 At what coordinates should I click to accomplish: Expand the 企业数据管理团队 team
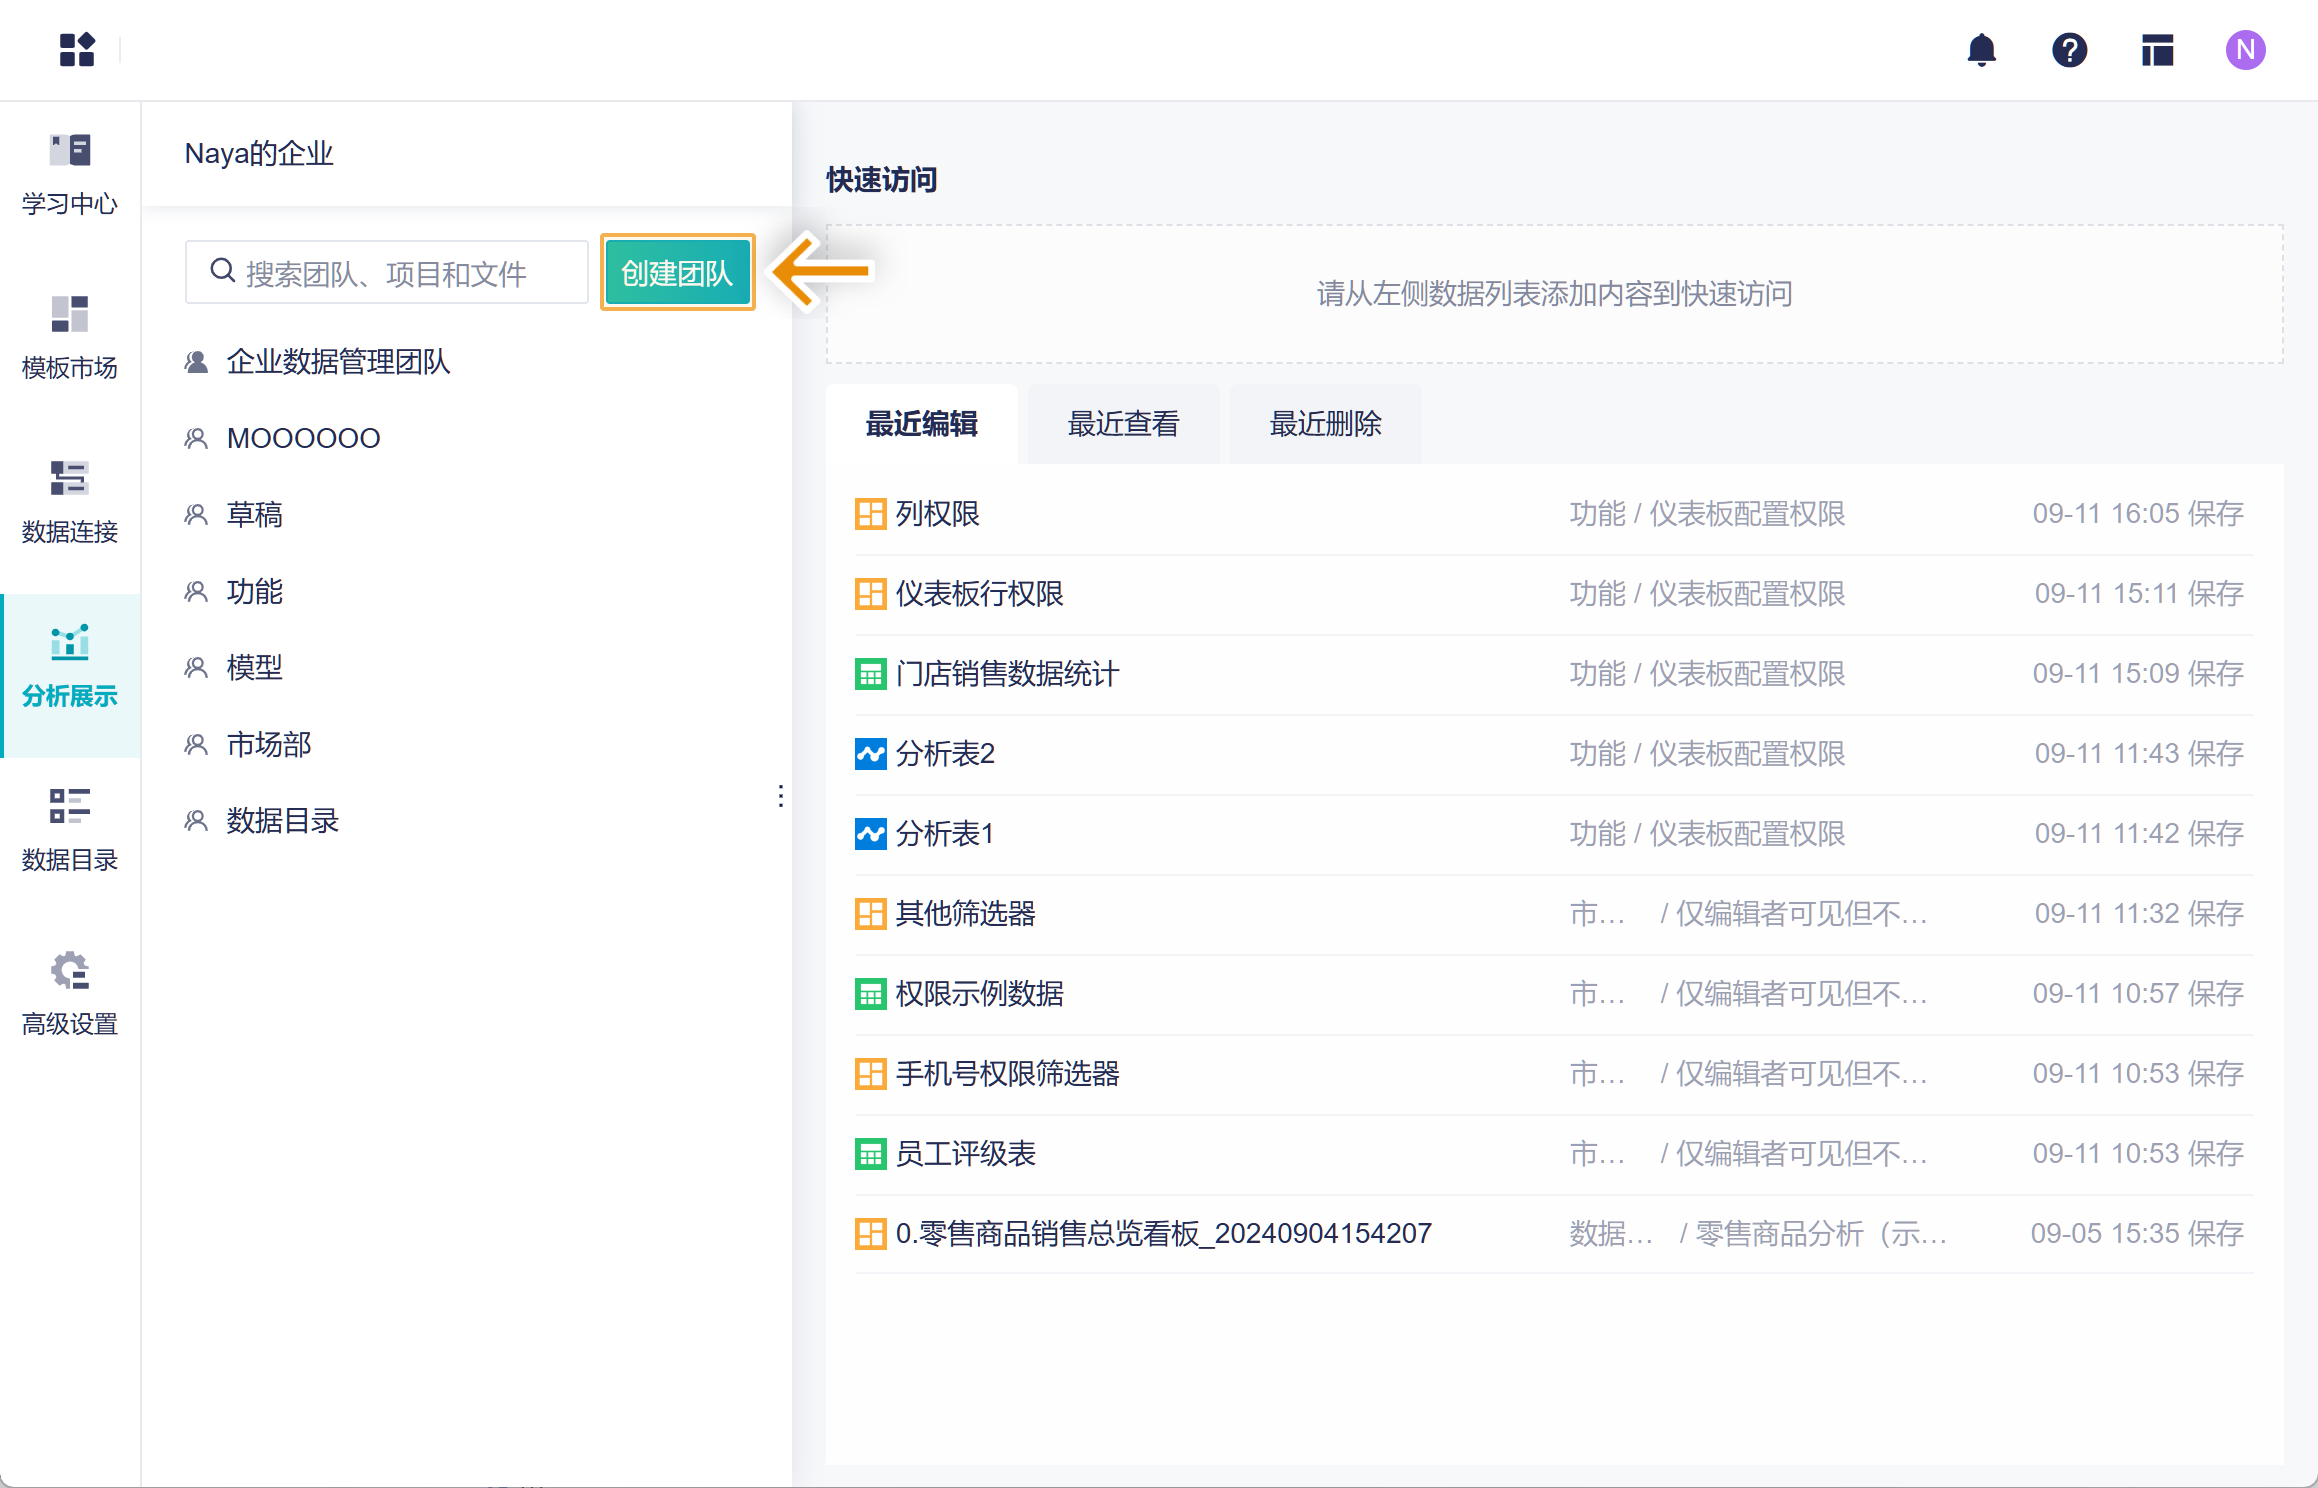[x=338, y=362]
